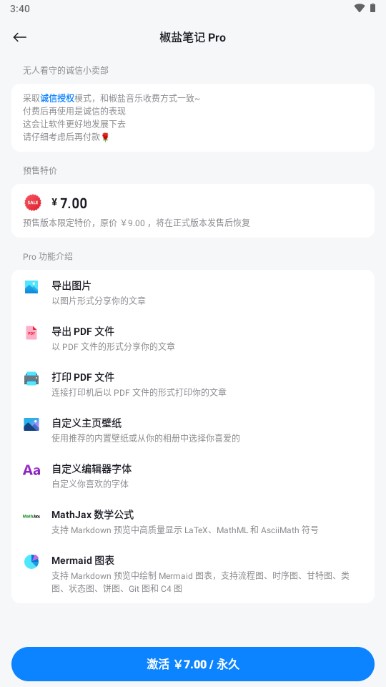Open the 导出图片 feature item
This screenshot has width=386, height=687.
coord(193,293)
